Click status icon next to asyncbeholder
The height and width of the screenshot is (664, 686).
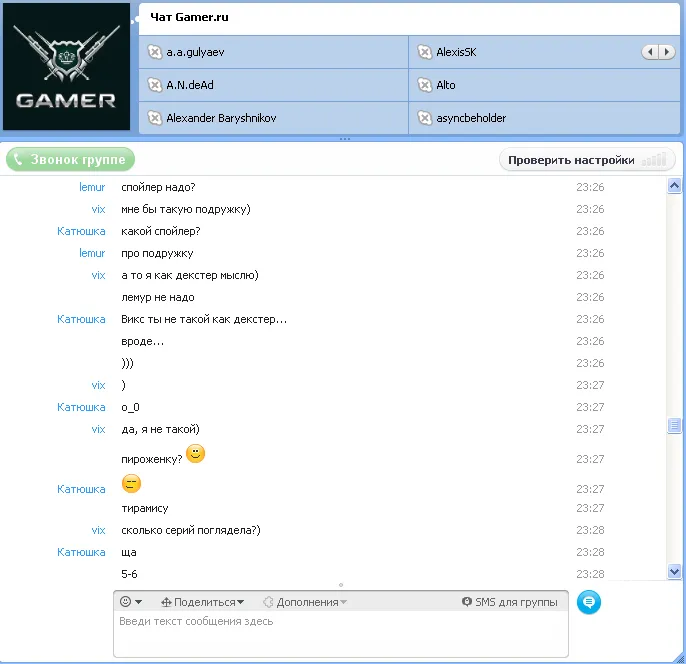[x=424, y=118]
